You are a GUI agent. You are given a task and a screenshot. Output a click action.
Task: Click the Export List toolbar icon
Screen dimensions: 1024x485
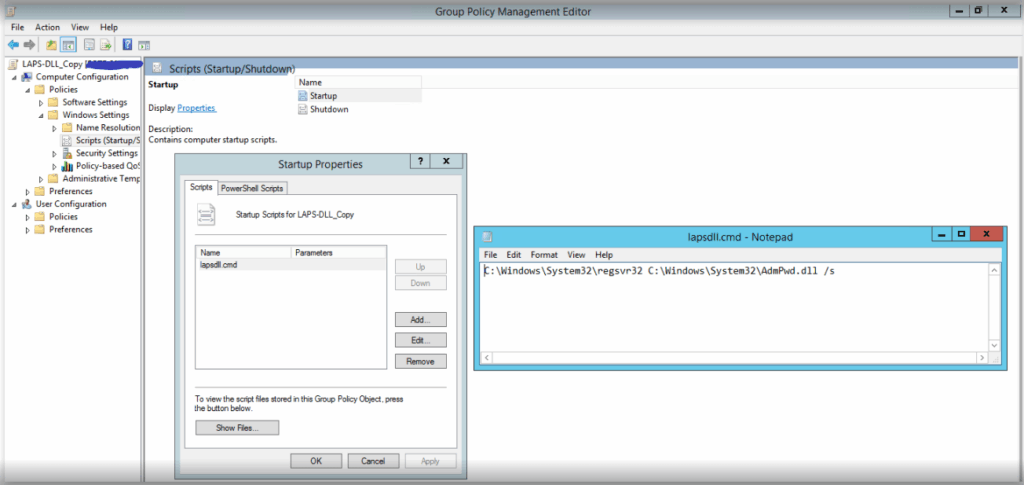click(x=105, y=45)
